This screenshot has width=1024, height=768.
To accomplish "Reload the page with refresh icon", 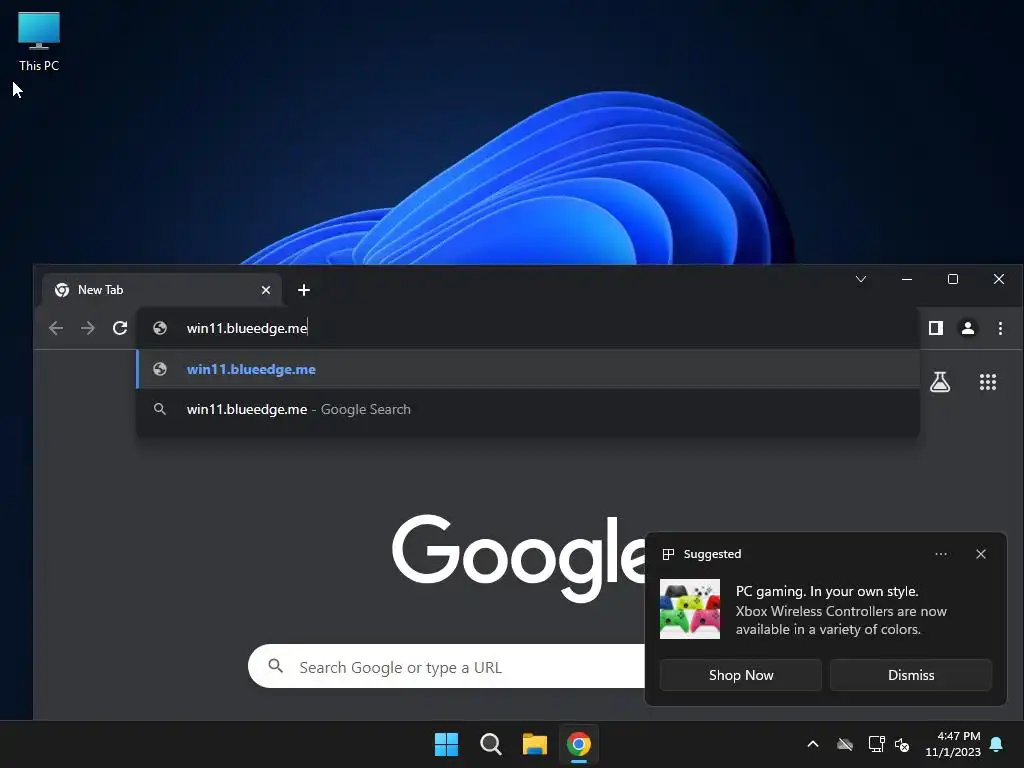I will tap(120, 328).
